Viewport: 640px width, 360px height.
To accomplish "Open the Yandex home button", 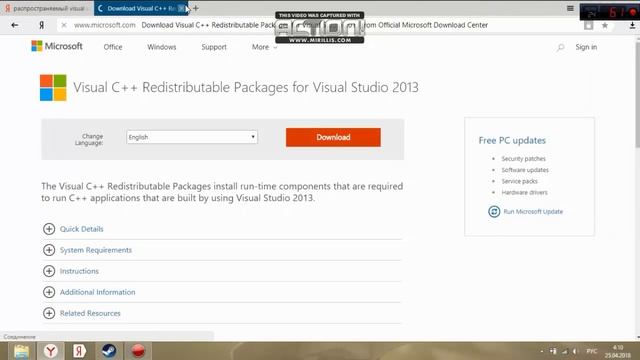I will point(41,25).
